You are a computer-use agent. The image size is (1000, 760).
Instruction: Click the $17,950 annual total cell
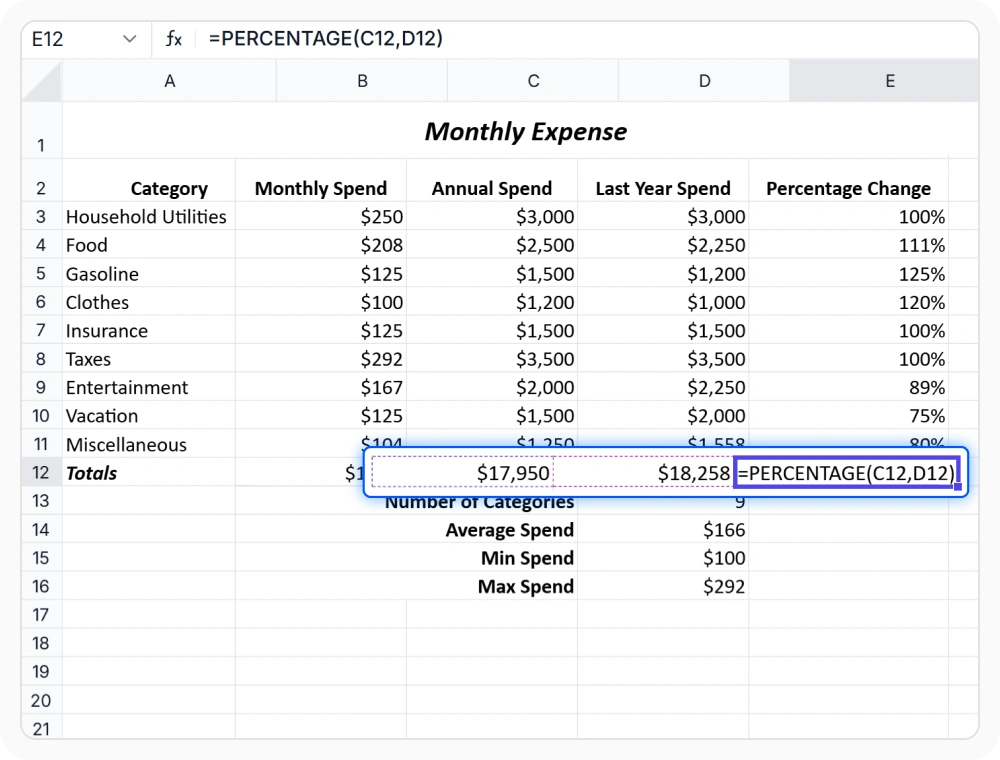(x=462, y=472)
